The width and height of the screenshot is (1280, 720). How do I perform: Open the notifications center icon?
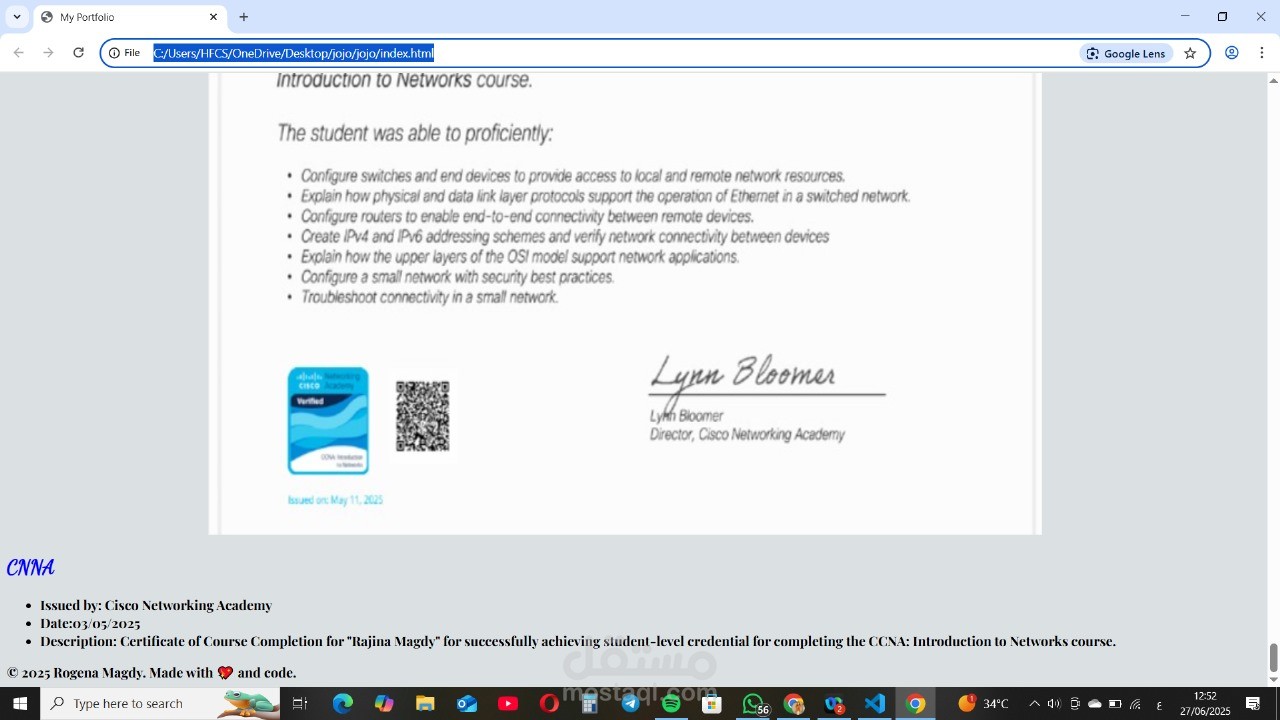click(1253, 704)
